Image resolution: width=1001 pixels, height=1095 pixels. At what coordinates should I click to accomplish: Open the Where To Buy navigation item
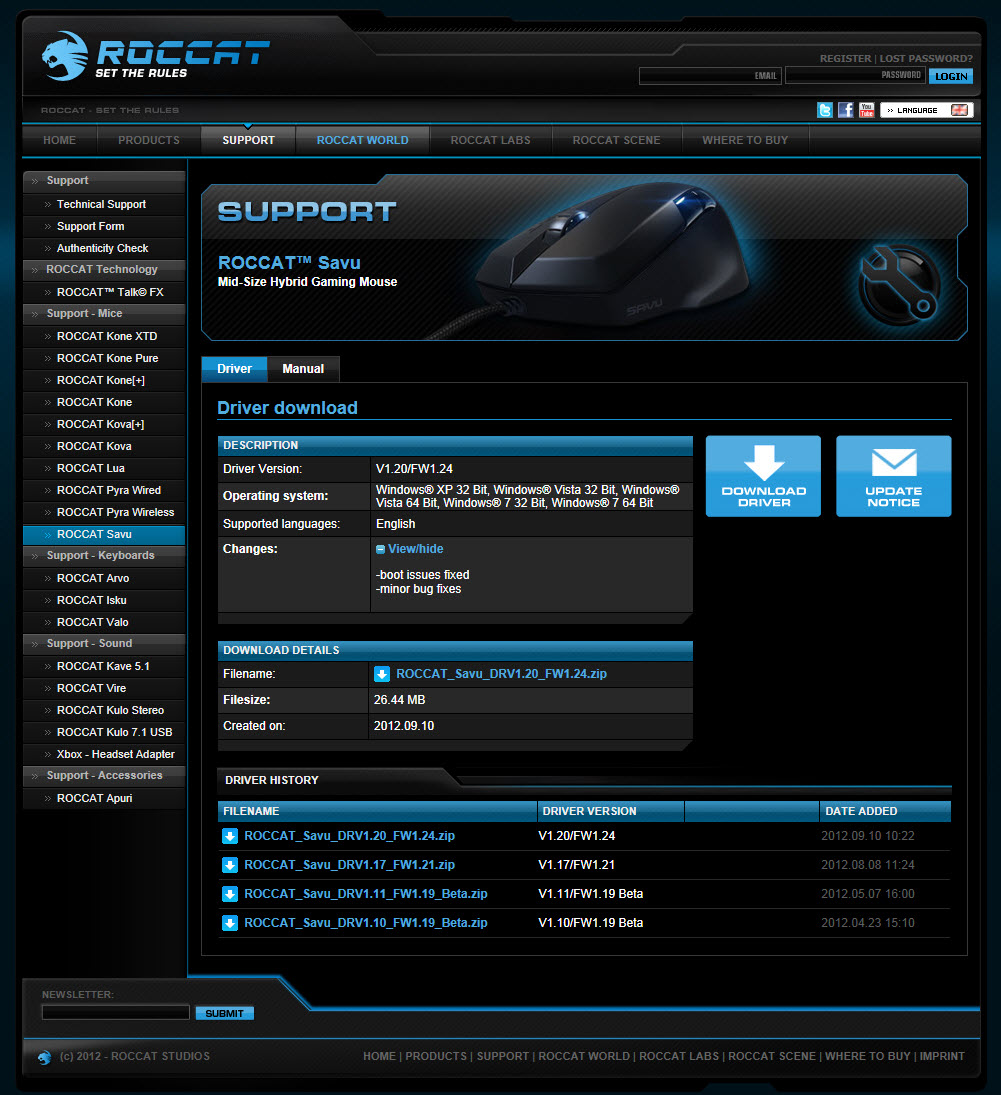(745, 140)
